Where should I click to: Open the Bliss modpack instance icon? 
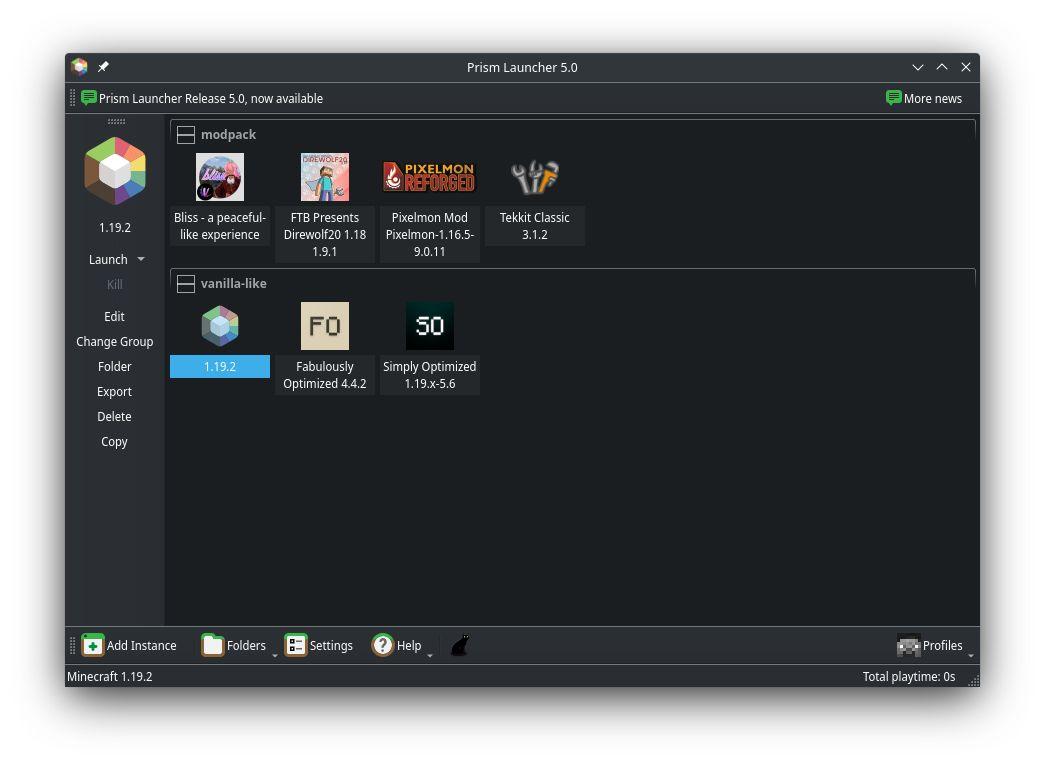[220, 177]
